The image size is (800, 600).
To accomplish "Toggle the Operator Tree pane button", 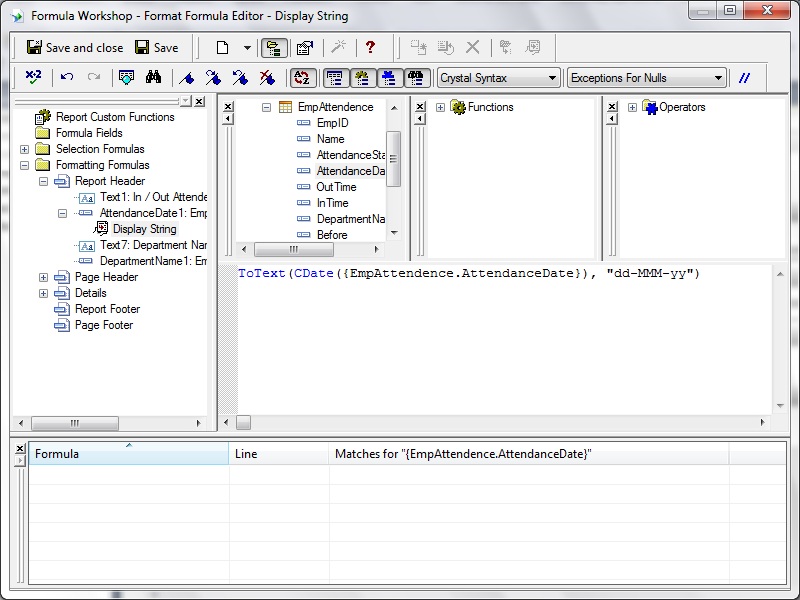I will 390,78.
